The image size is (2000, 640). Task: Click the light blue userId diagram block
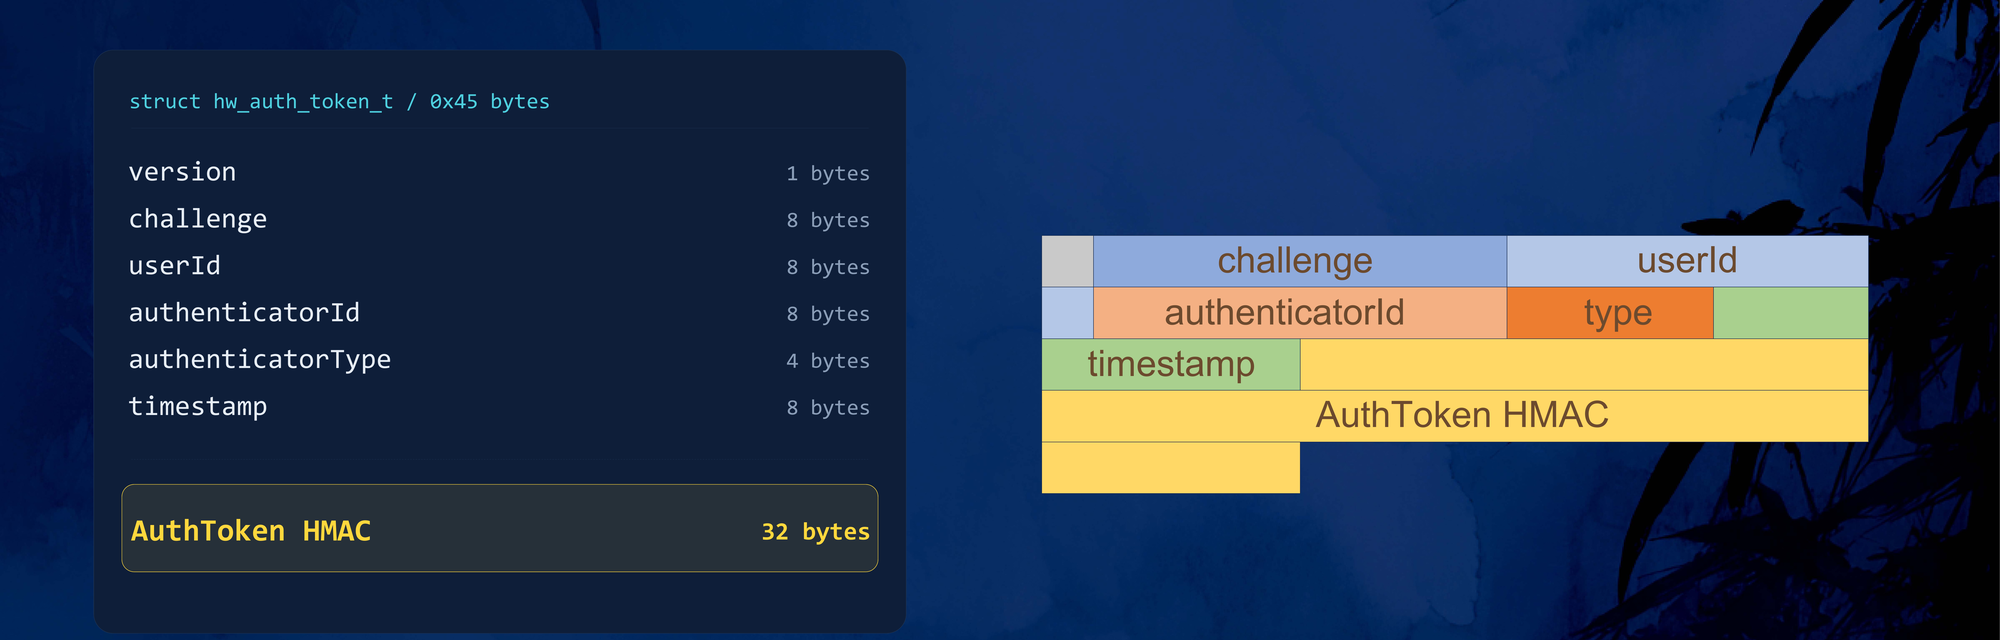coord(1687,261)
